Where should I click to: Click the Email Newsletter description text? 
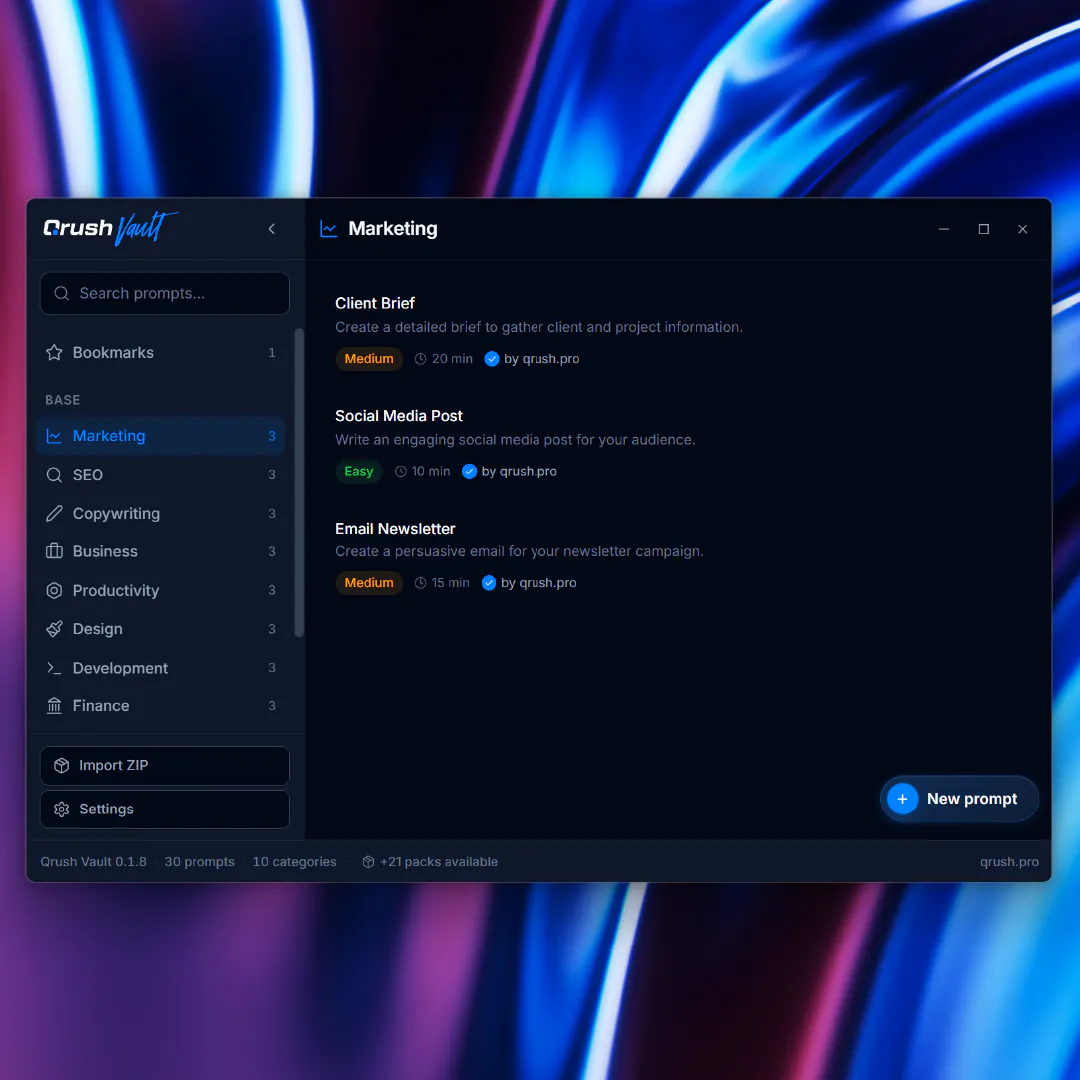point(519,551)
